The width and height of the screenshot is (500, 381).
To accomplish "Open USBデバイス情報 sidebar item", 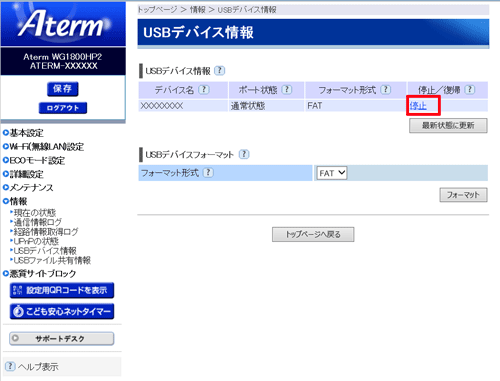I will coord(45,251).
